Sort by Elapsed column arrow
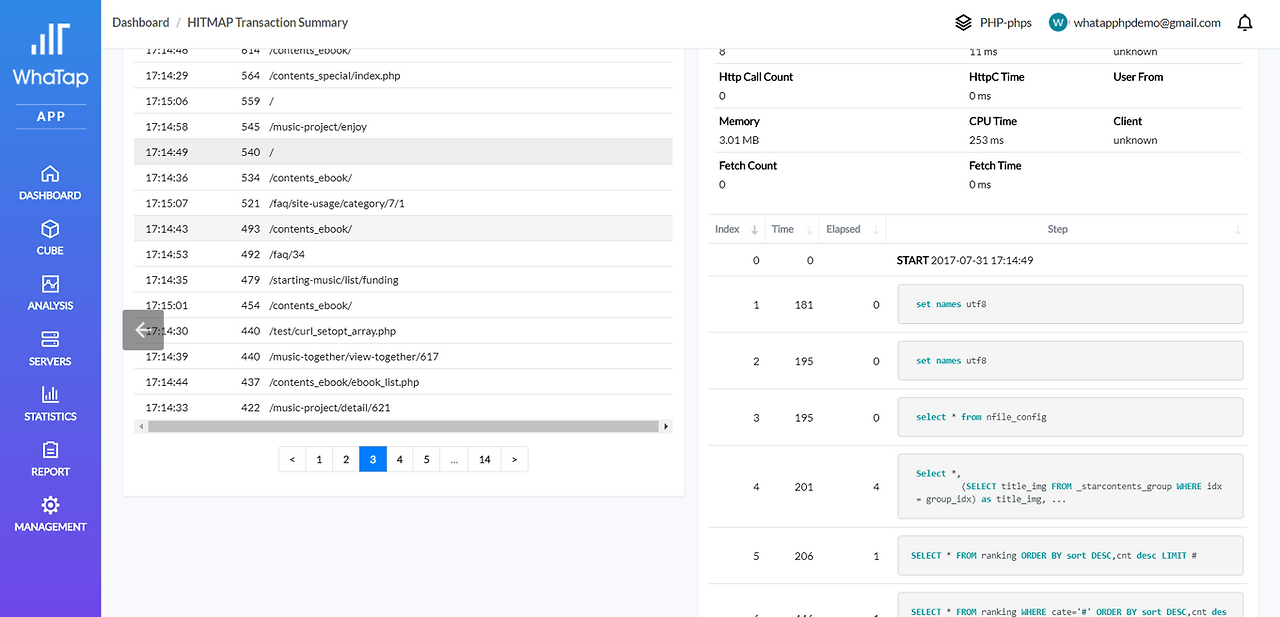Viewport: 1280px width, 617px height. 876,230
